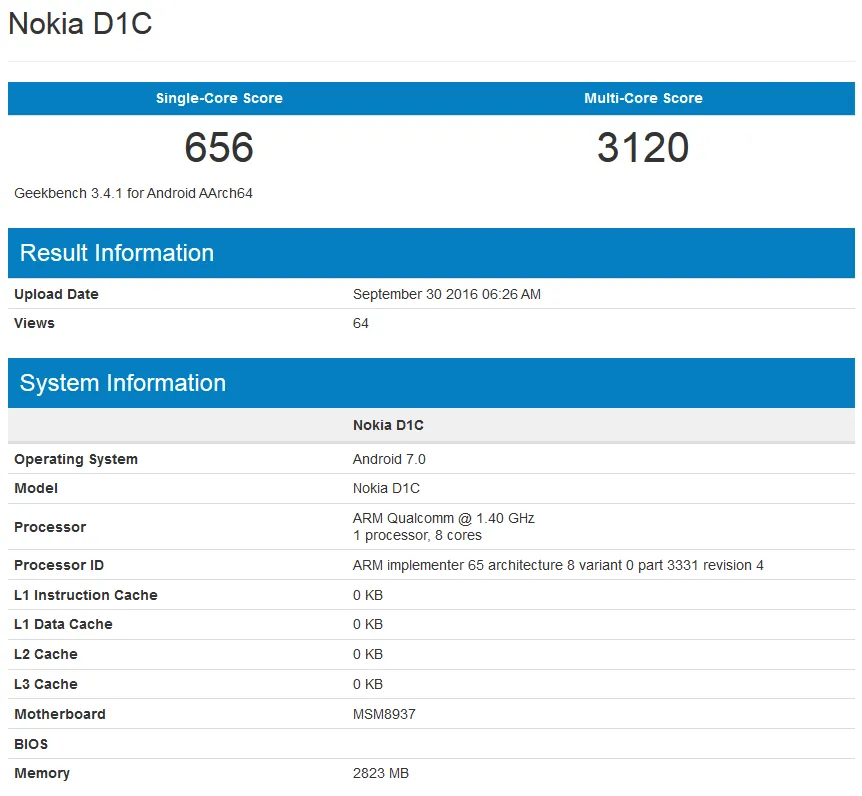
Task: Click the System Information section header
Action: pos(123,383)
